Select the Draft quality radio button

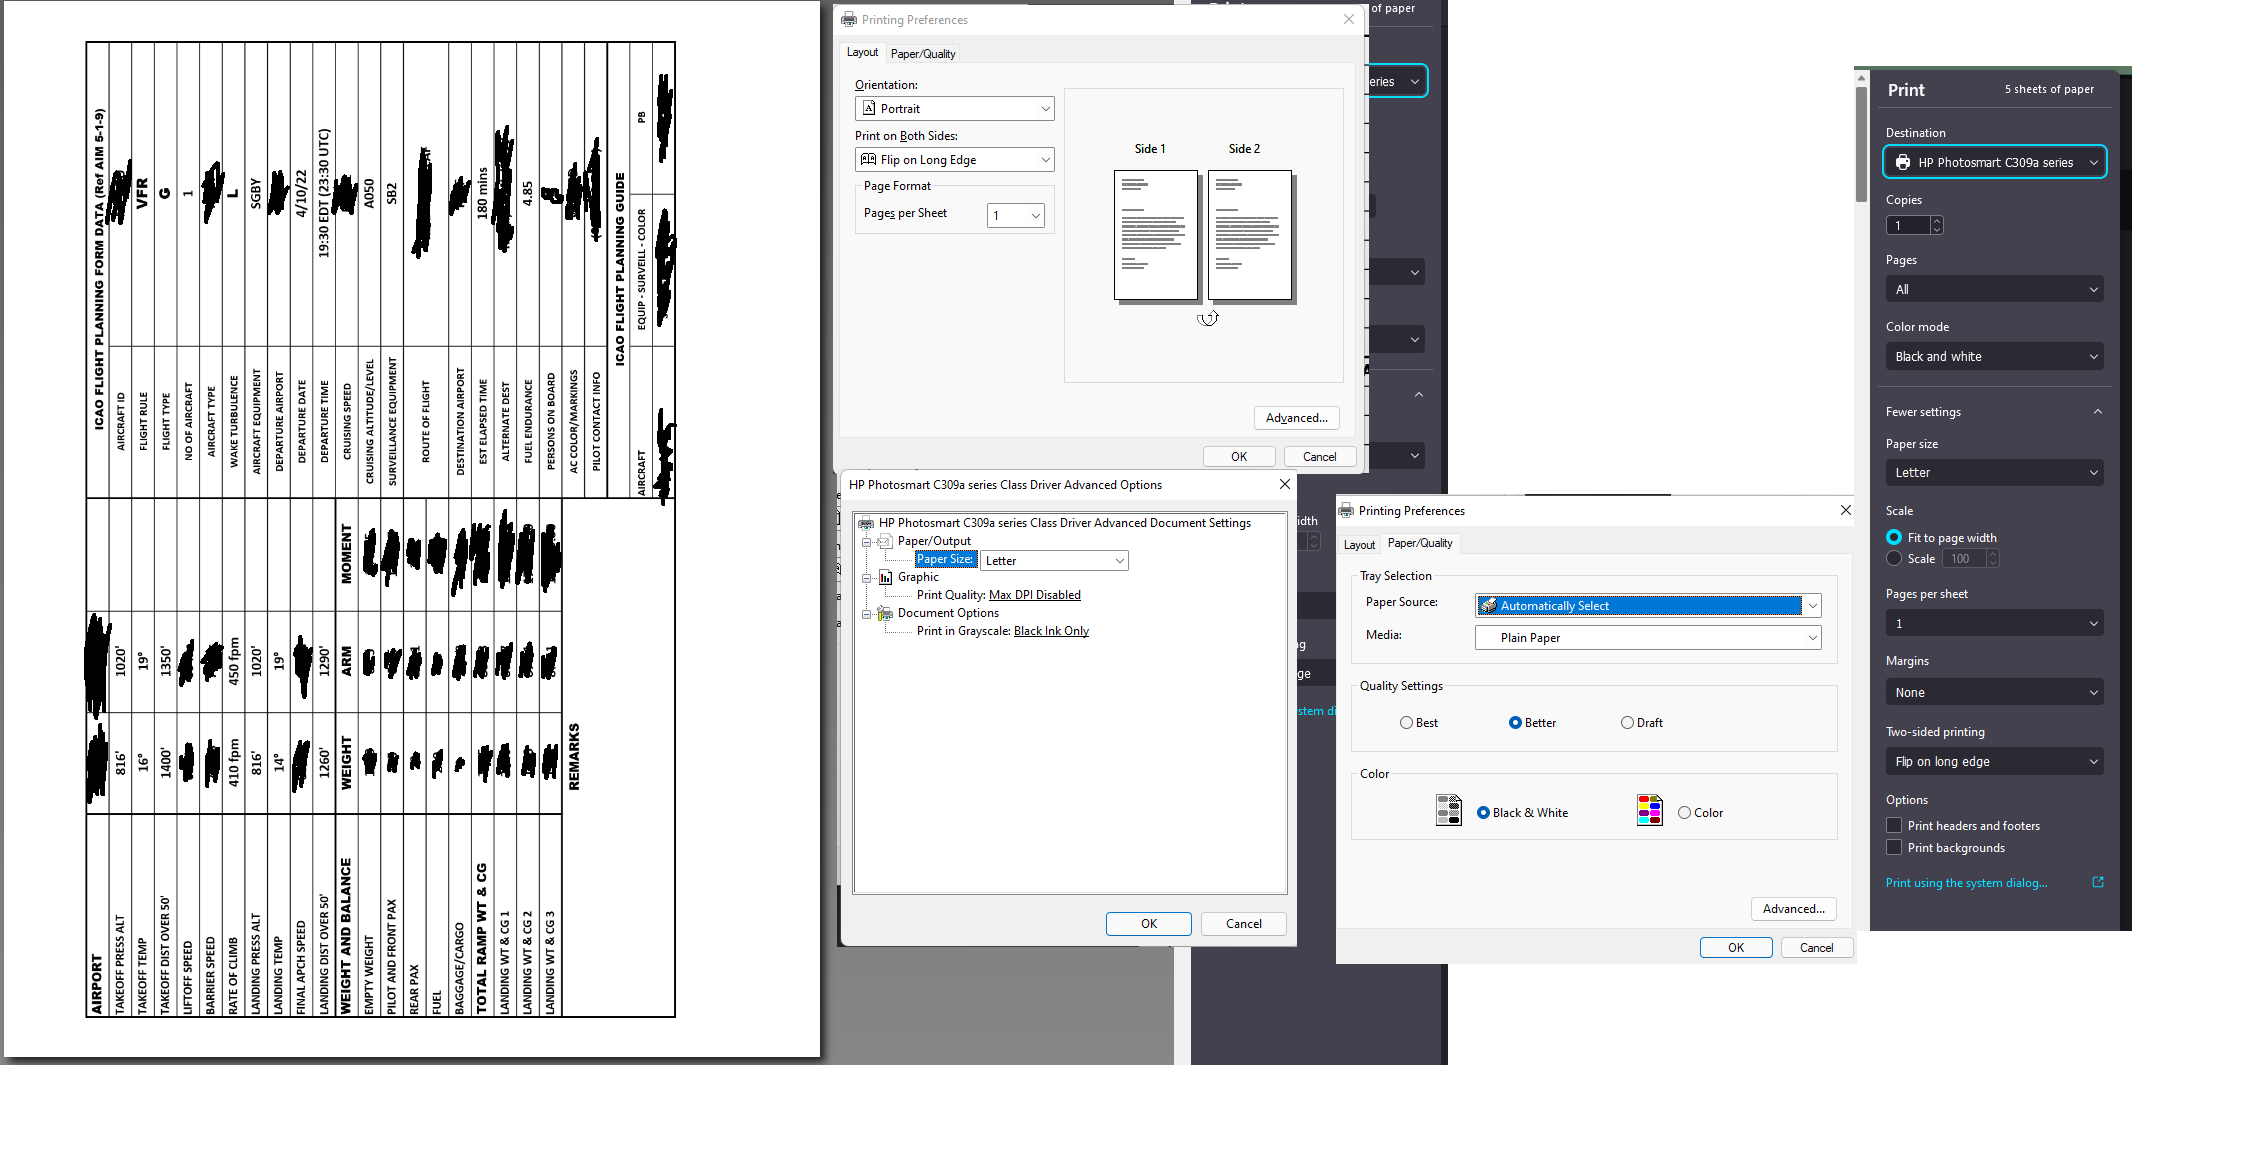click(x=1628, y=722)
